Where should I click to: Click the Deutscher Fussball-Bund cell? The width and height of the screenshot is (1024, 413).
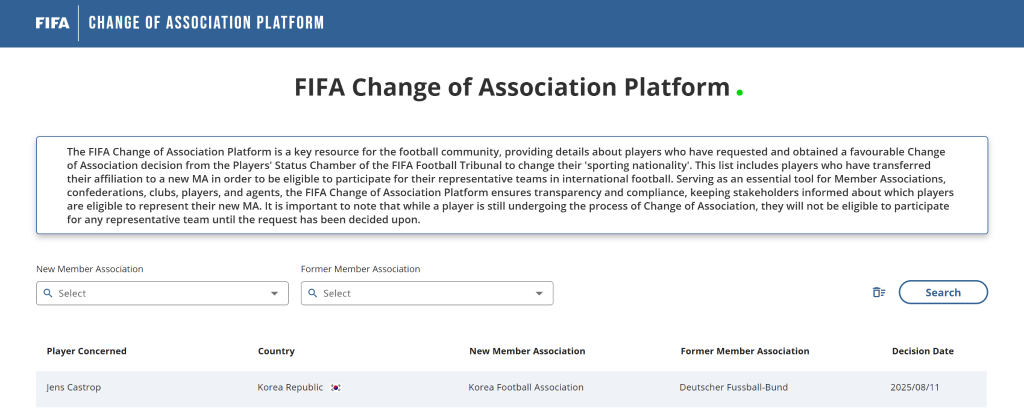tap(732, 387)
